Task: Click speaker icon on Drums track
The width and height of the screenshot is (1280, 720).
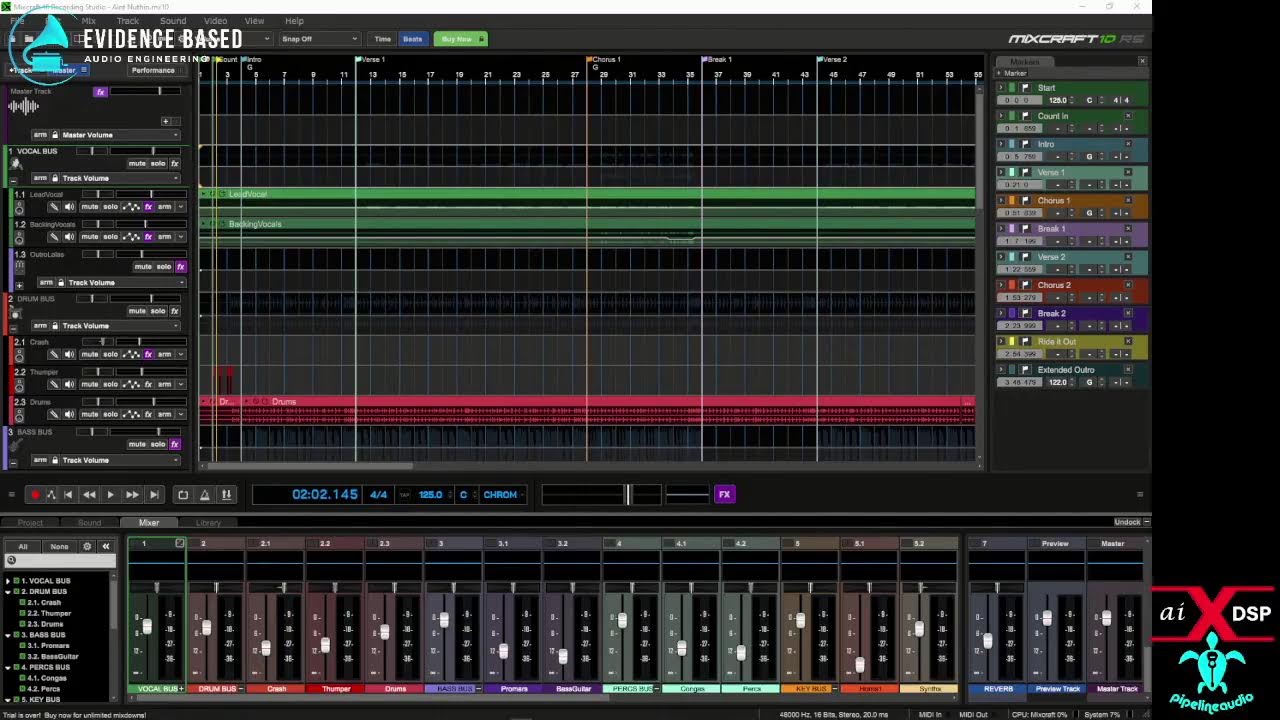Action: coord(69,414)
